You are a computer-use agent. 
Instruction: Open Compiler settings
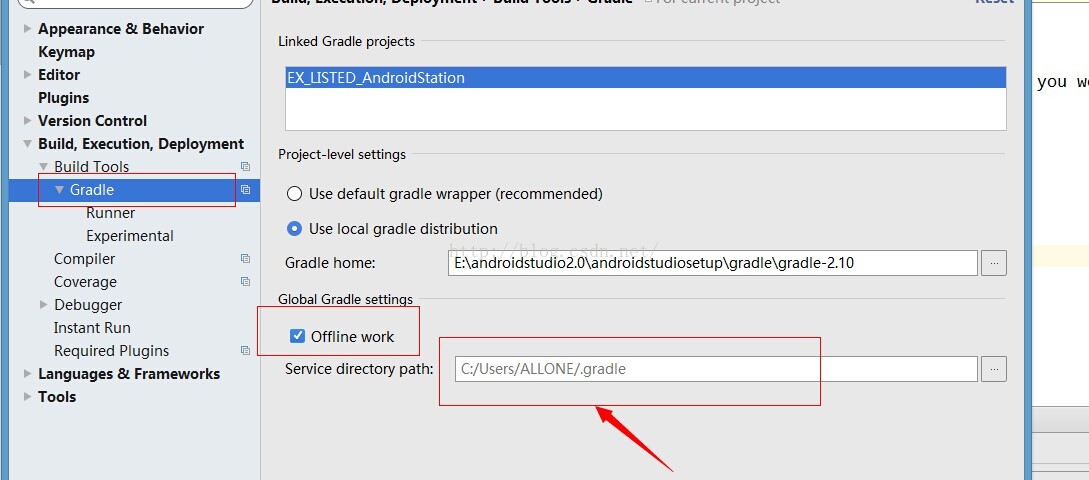pyautogui.click(x=84, y=258)
